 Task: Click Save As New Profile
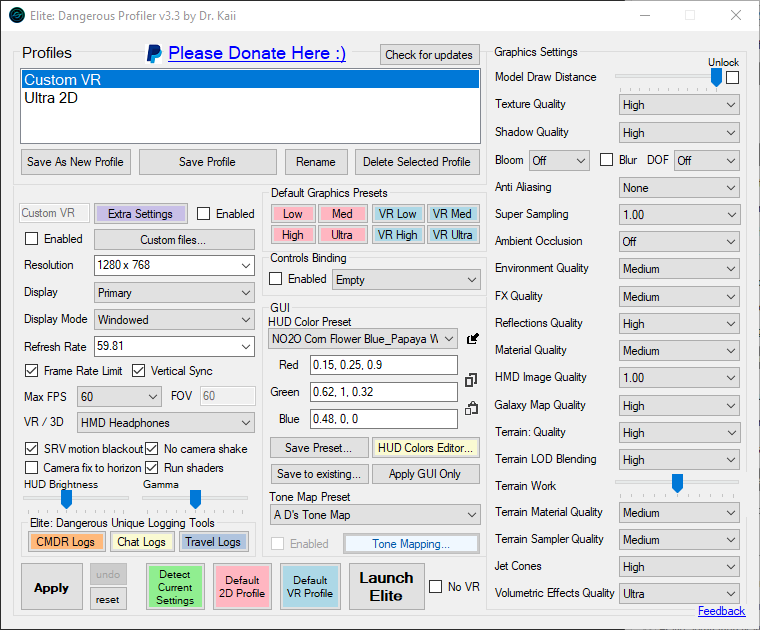[x=75, y=162]
